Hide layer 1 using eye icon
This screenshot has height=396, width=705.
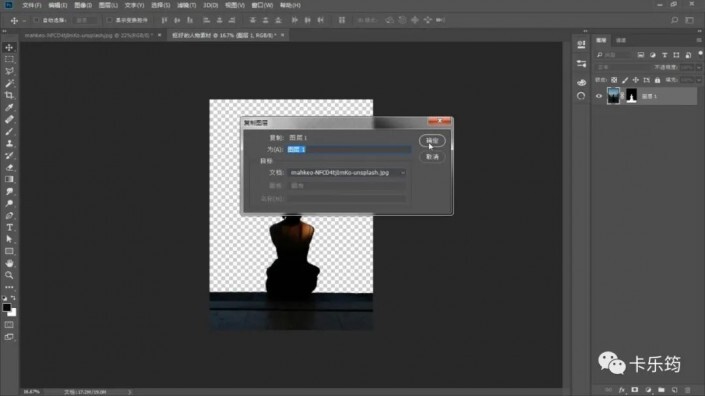pos(598,96)
